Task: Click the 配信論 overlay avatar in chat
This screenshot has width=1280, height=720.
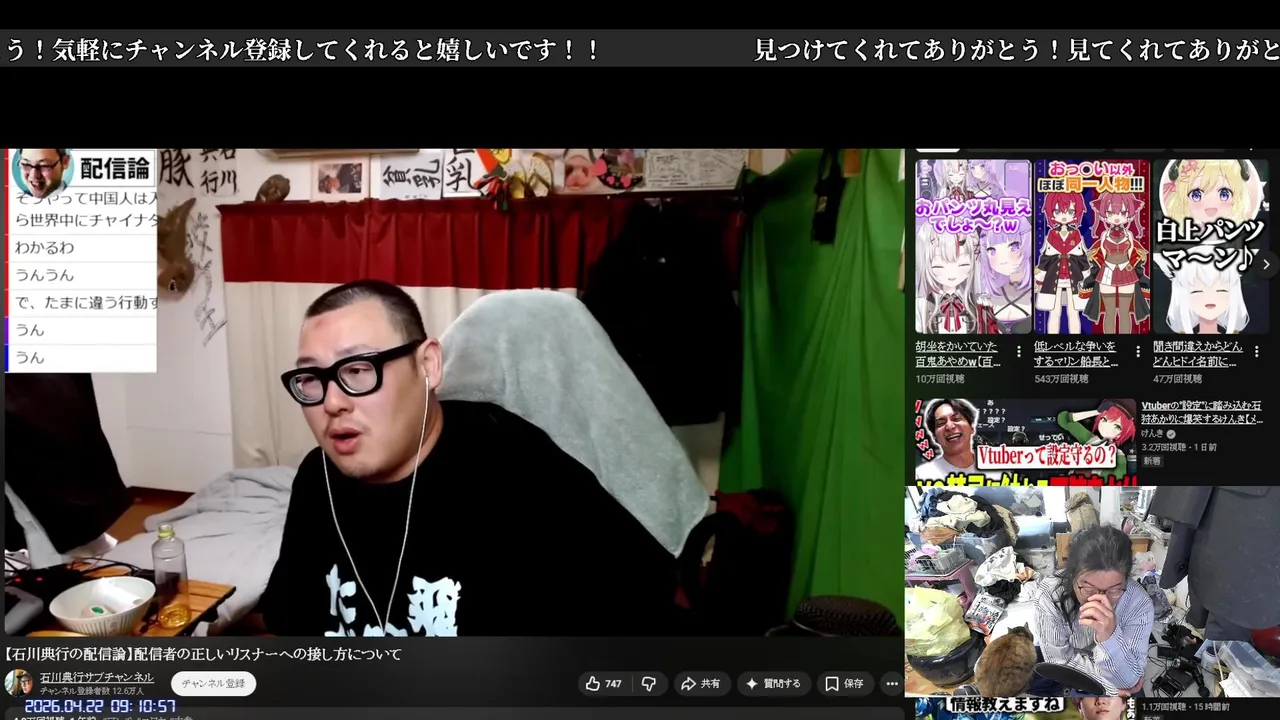Action: coord(41,170)
